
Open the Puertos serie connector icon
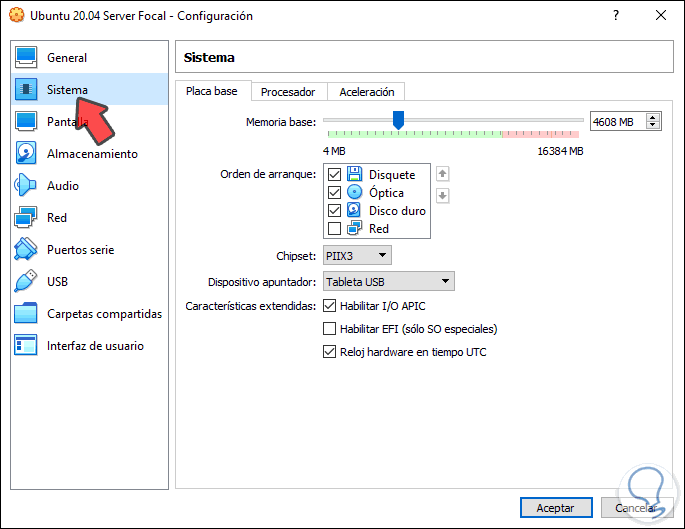coord(26,249)
